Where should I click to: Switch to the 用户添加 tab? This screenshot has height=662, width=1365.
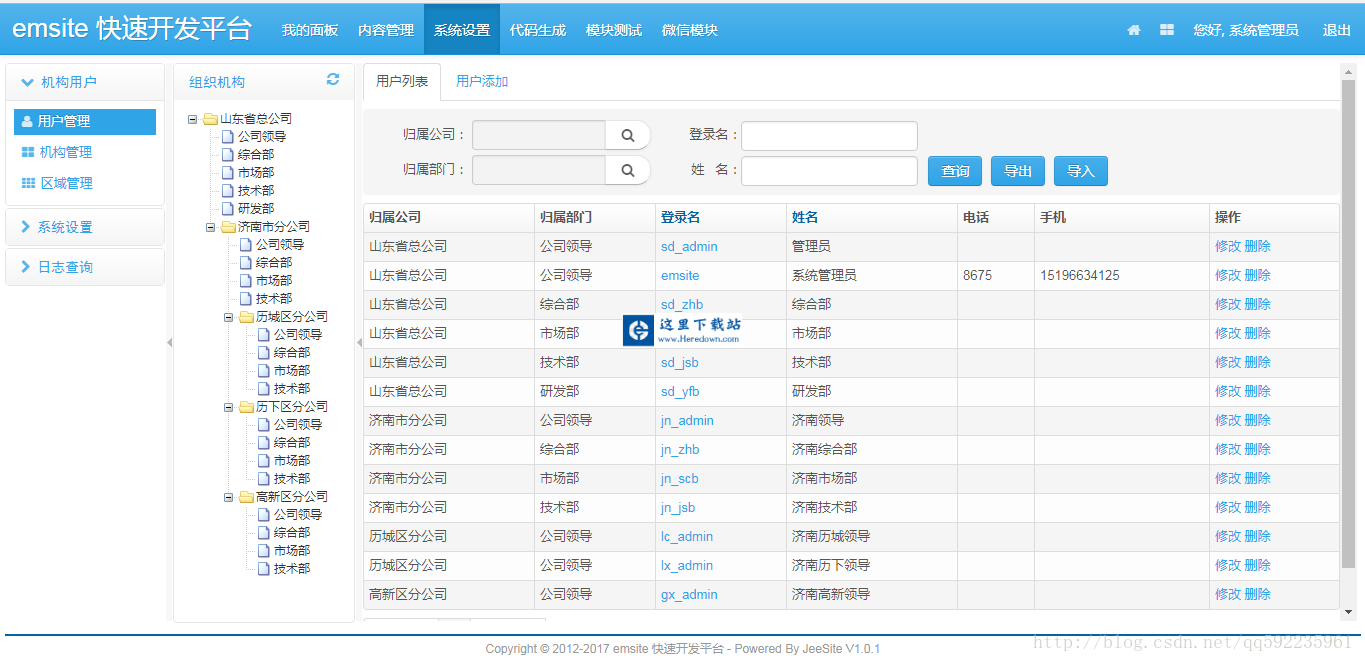click(482, 81)
